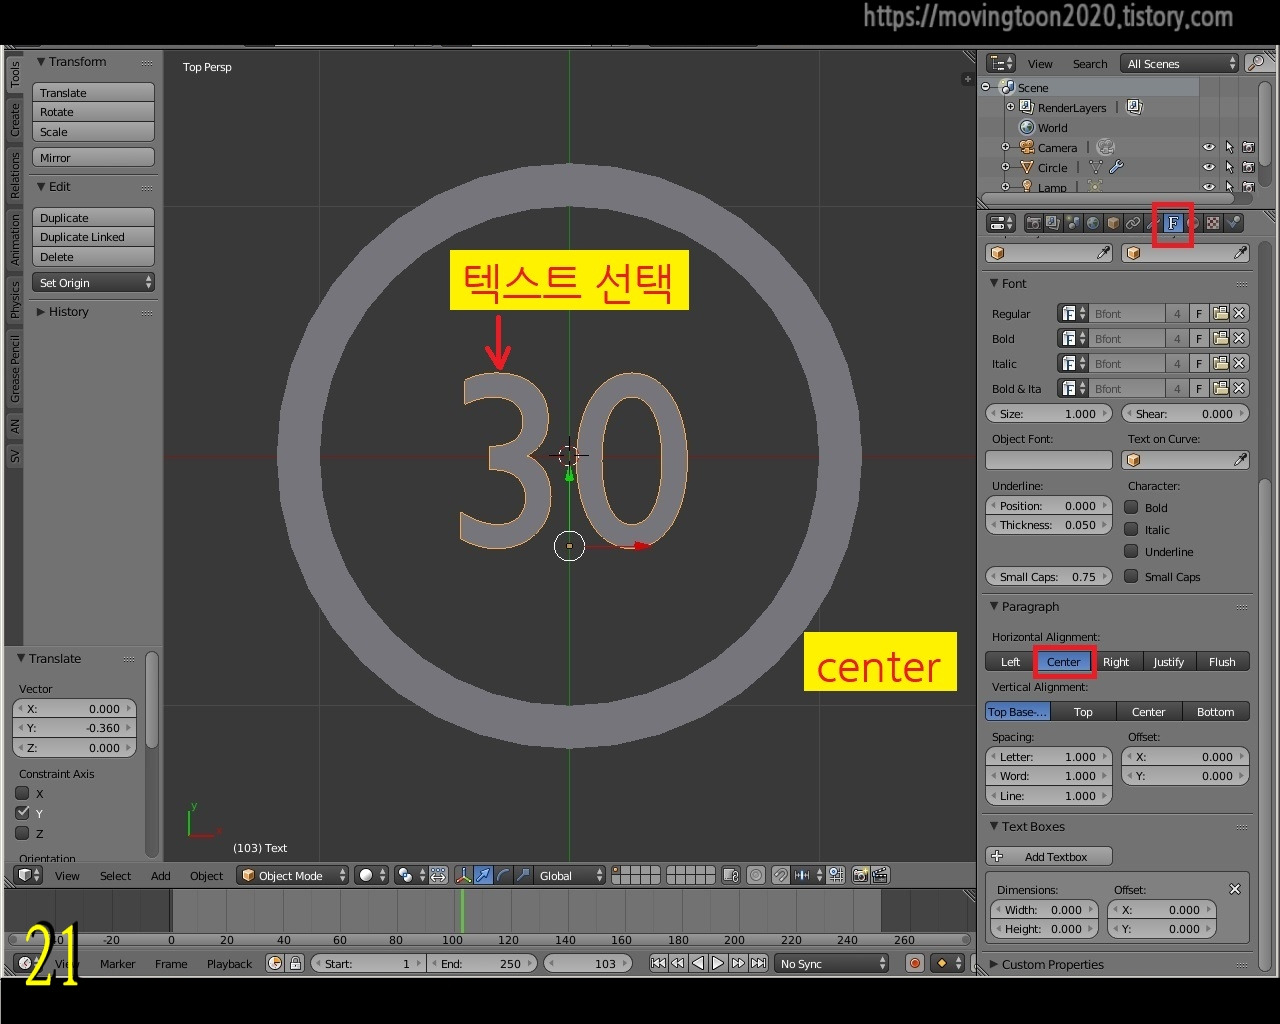Viewport: 1280px width, 1024px height.
Task: Enable Z constraint axis checkbox
Action: [x=22, y=833]
